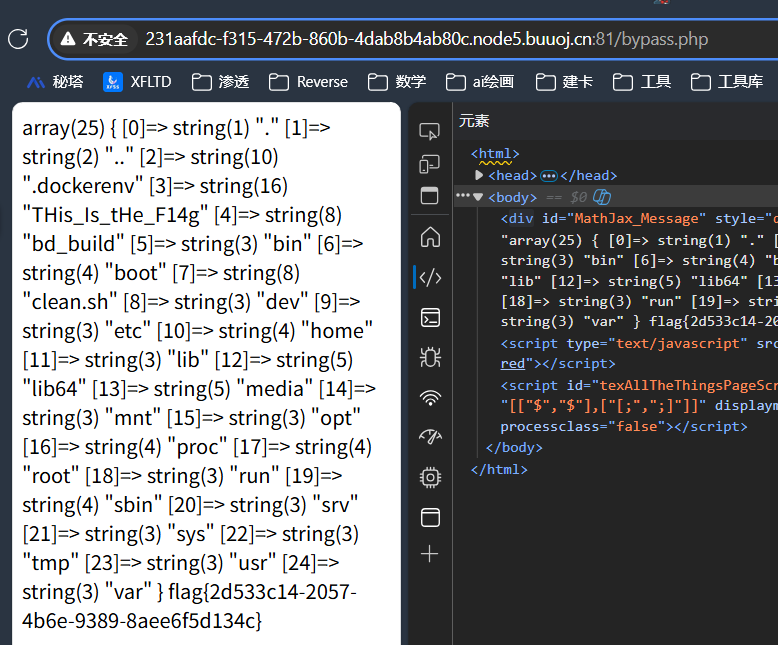
Task: Toggle device emulation mode icon
Action: point(430,164)
